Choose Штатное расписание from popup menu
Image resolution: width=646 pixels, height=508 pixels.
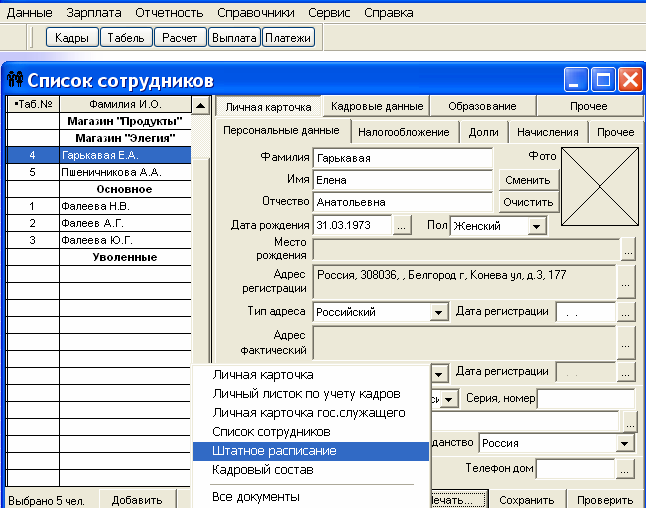pyautogui.click(x=311, y=451)
